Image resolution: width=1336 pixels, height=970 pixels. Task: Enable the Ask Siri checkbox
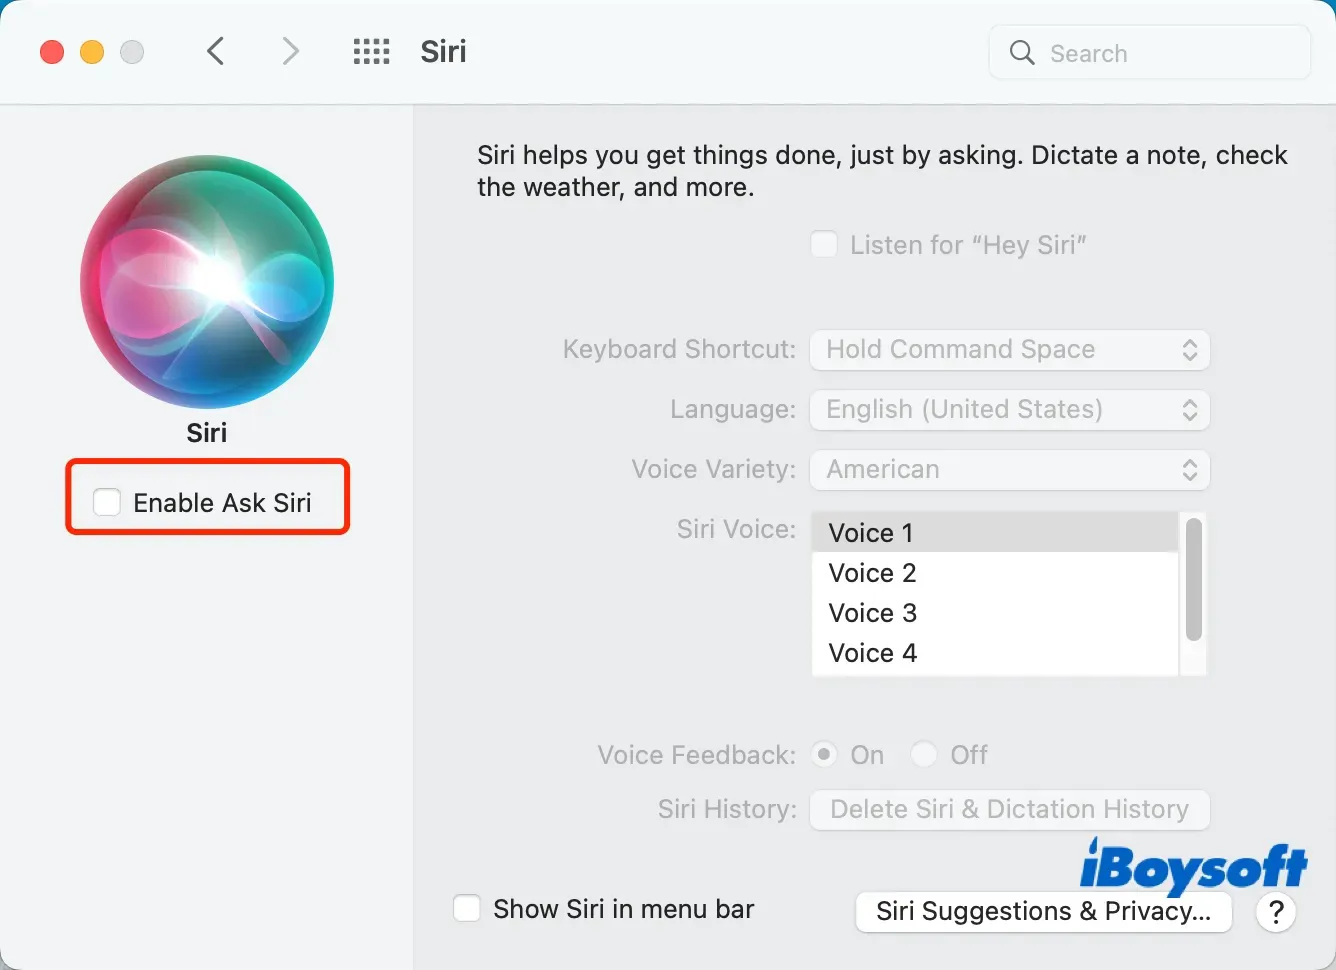tap(107, 502)
